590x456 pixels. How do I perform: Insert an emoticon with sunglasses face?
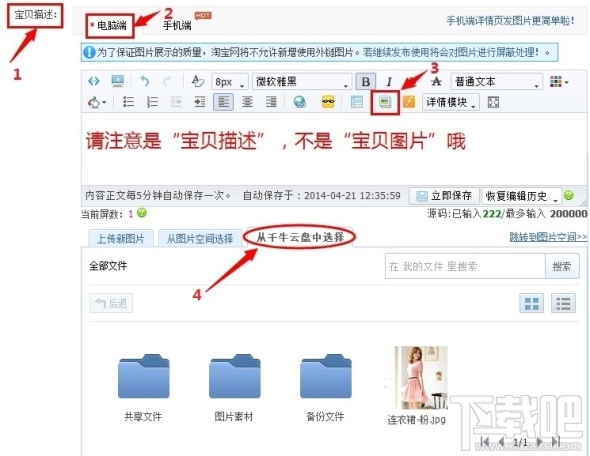[328, 102]
